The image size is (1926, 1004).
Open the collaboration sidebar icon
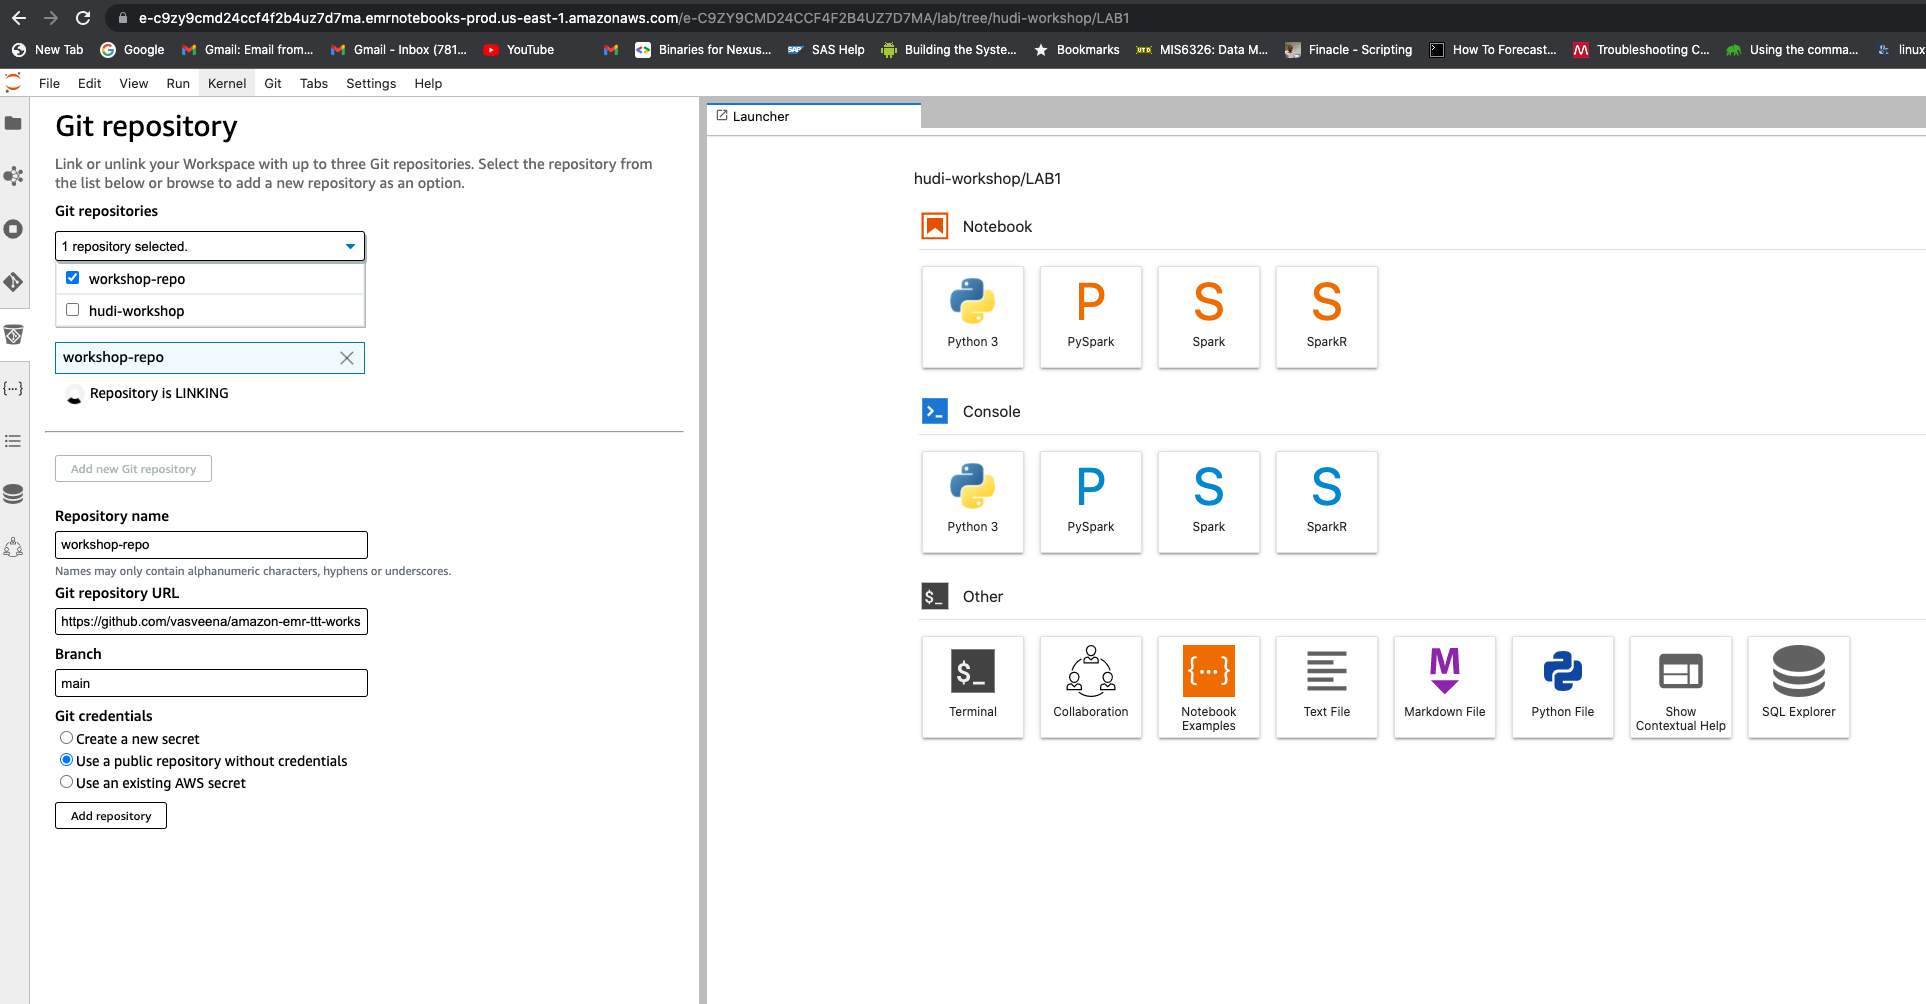click(13, 547)
